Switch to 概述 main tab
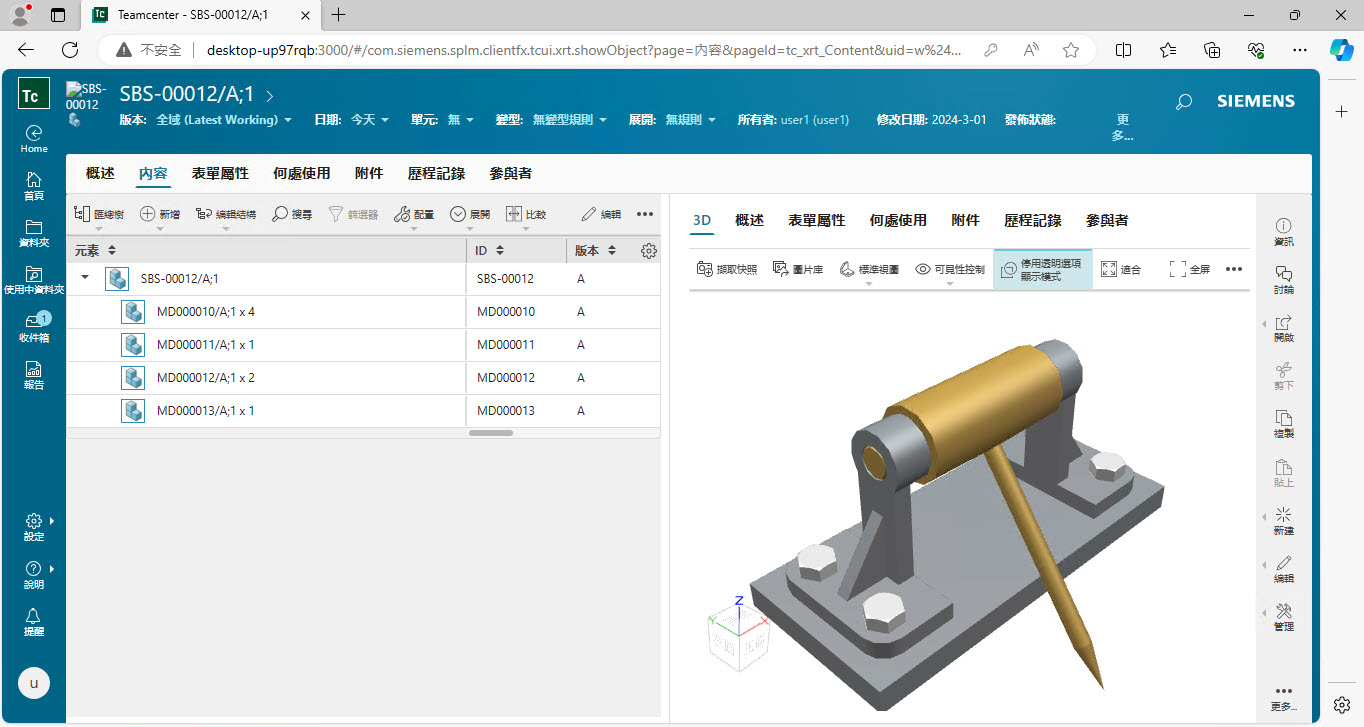Viewport: 1364px width, 727px height. coord(100,174)
